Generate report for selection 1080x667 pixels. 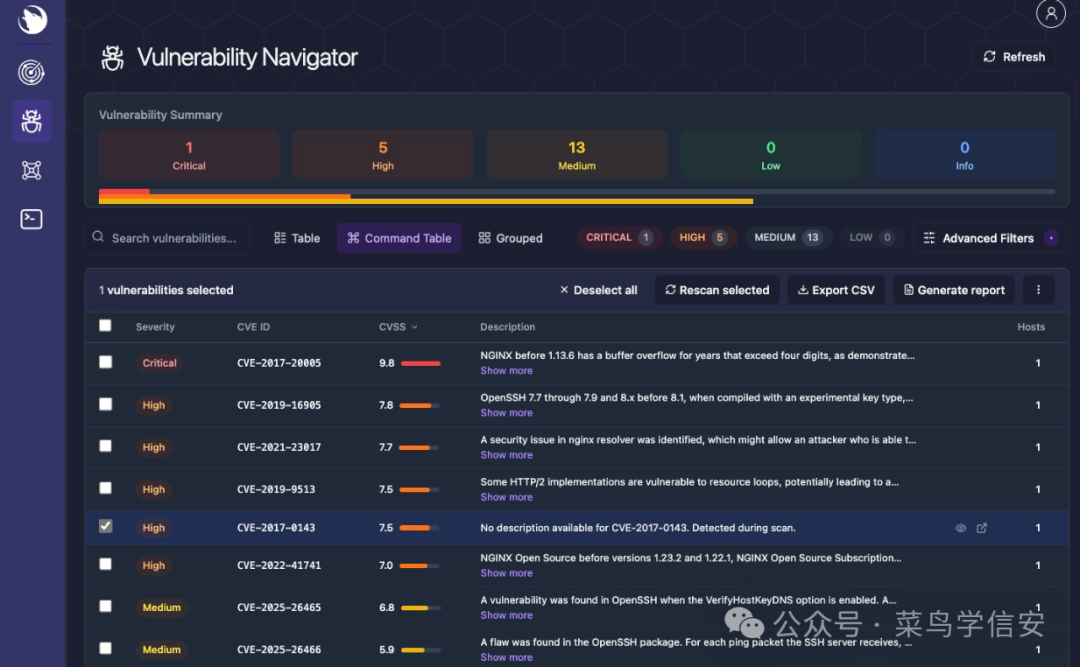(954, 290)
